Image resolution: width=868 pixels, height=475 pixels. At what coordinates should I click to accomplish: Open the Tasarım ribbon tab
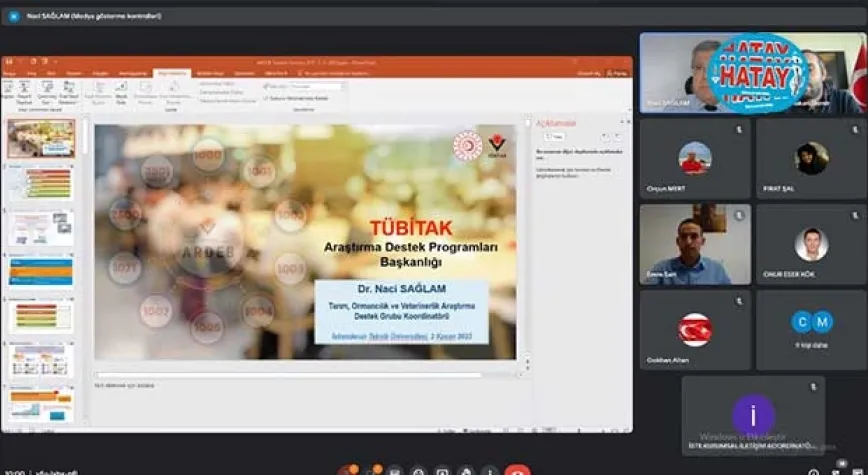pyautogui.click(x=74, y=73)
